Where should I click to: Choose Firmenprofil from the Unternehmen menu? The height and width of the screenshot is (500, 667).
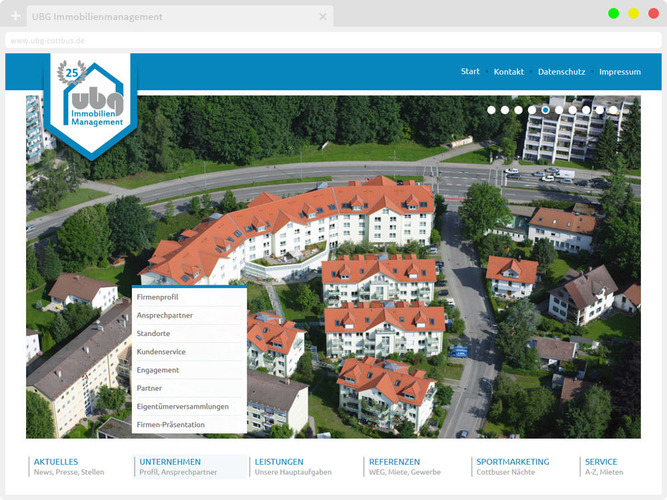(x=158, y=297)
